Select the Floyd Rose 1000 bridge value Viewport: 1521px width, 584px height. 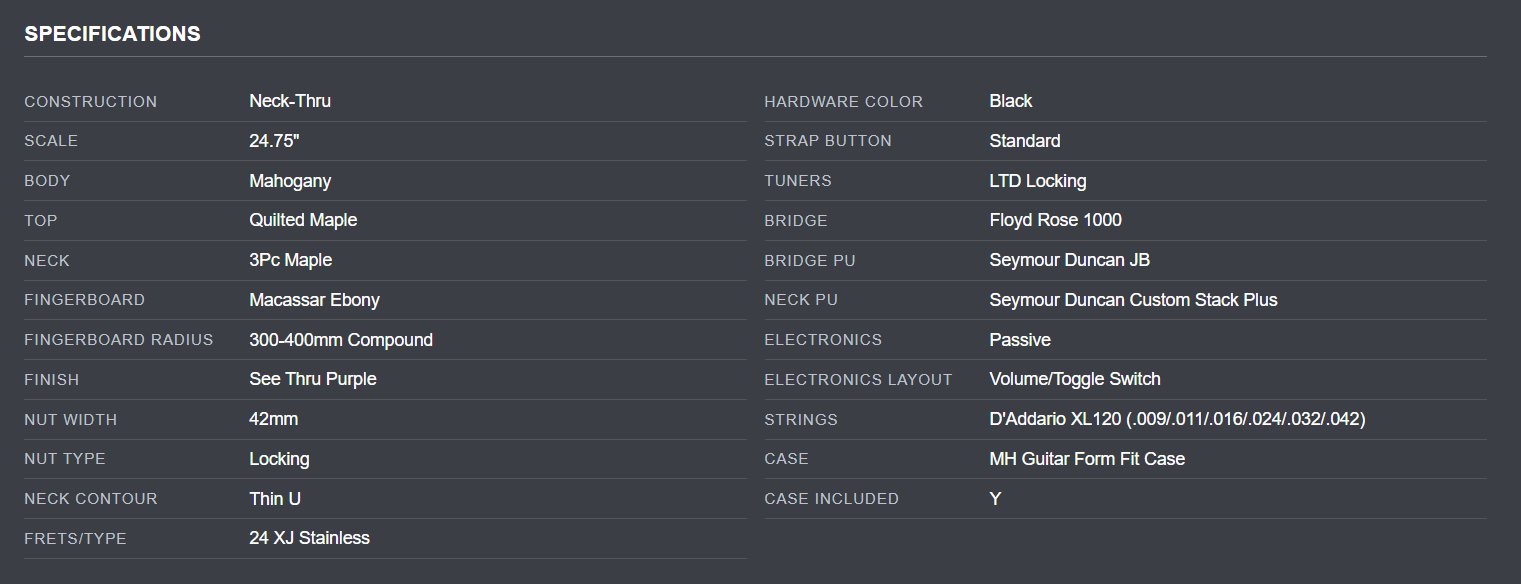1055,220
